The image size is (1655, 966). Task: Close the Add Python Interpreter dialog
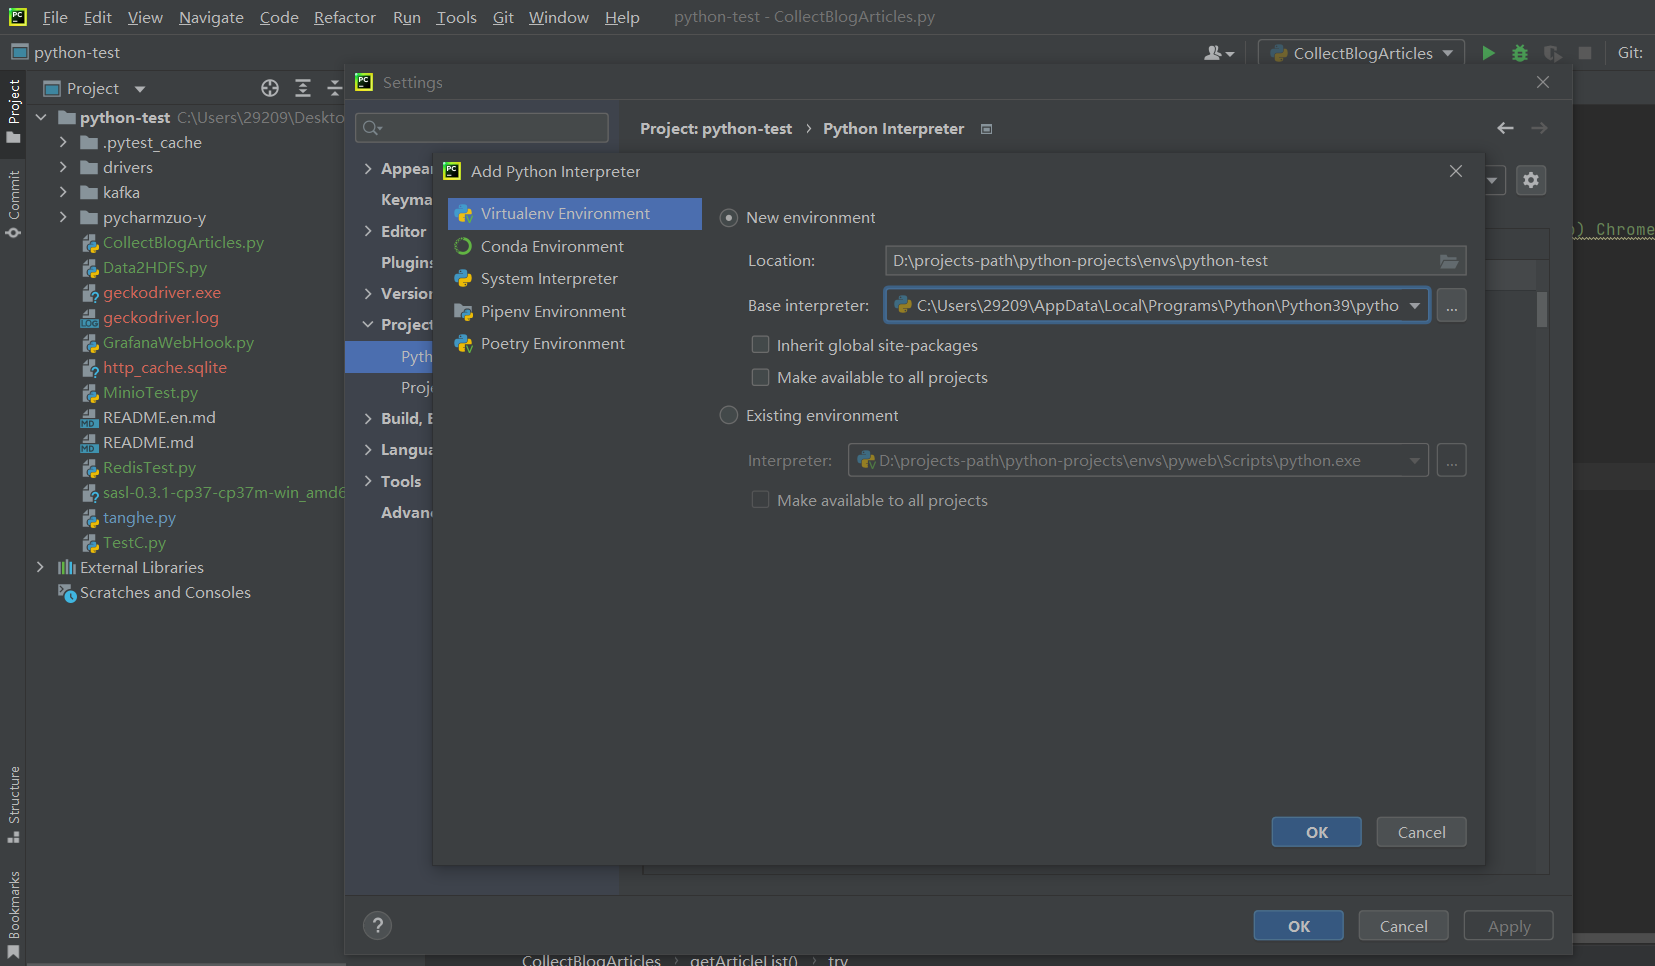[1456, 171]
